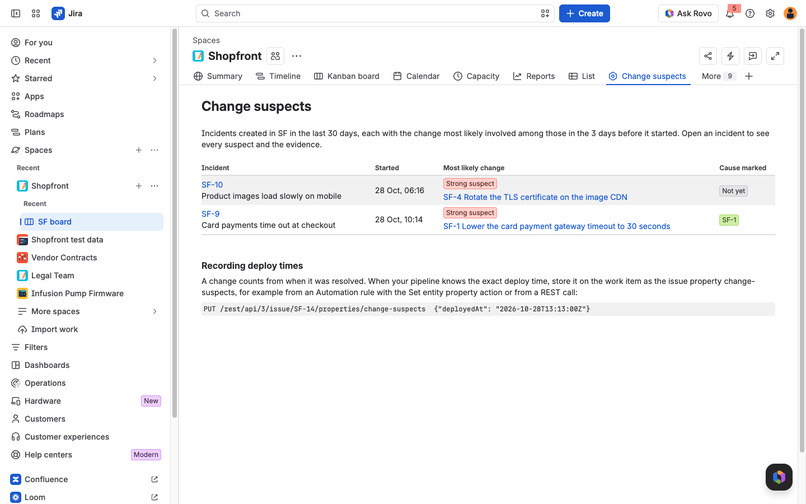Enter full screen with expand icon
Screen dimensions: 806x504
point(775,56)
